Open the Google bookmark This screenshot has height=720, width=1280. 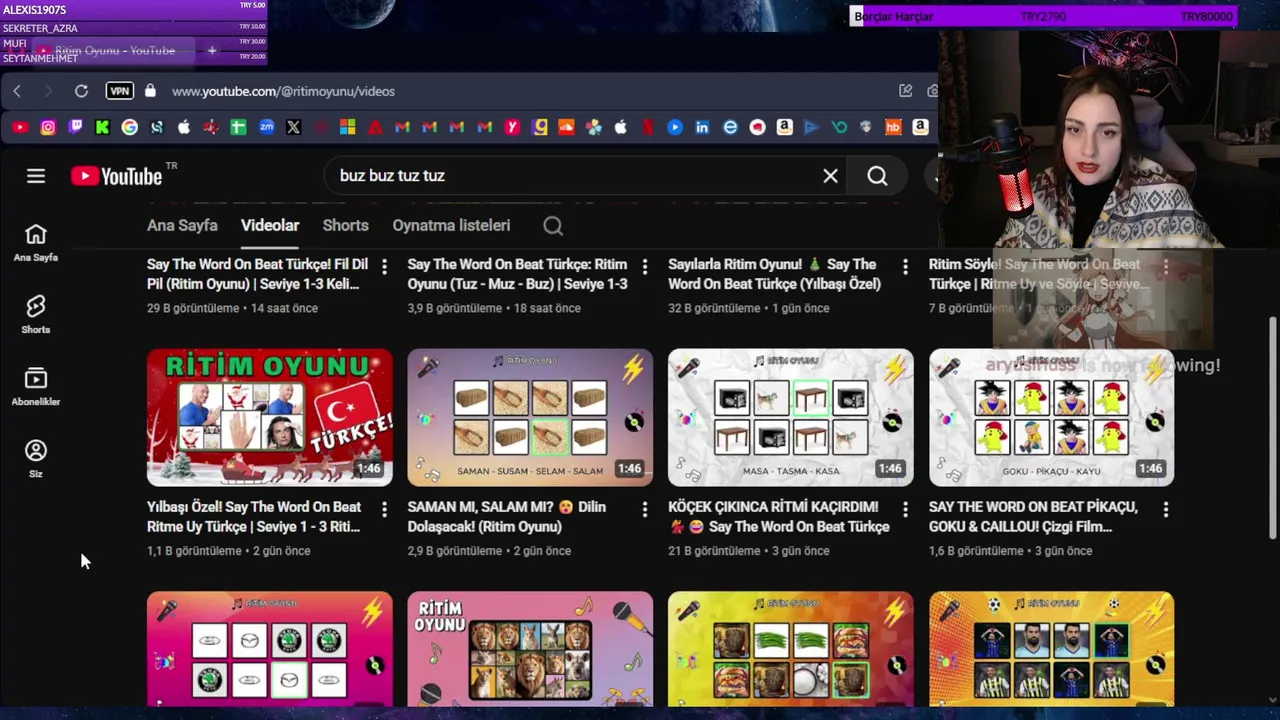[x=130, y=127]
